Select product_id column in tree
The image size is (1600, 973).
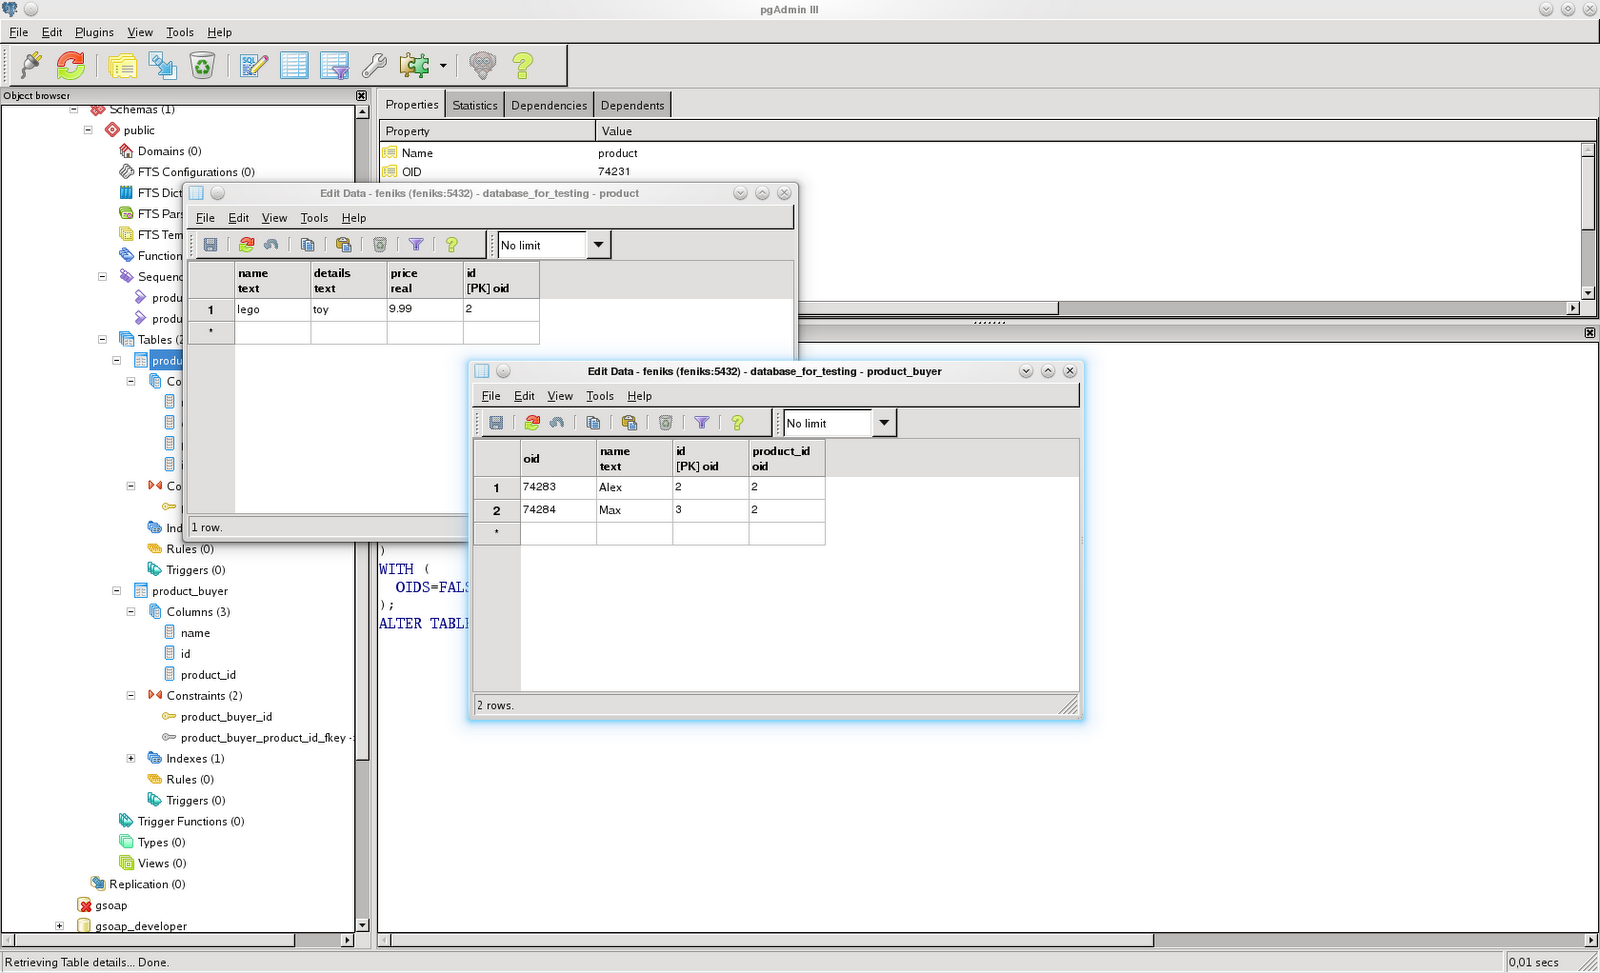point(208,675)
